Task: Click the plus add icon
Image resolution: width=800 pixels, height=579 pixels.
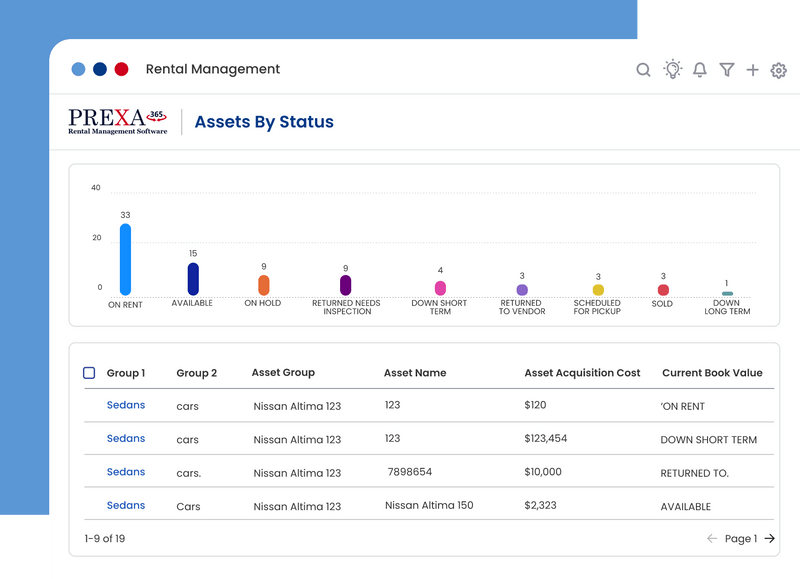Action: point(753,70)
